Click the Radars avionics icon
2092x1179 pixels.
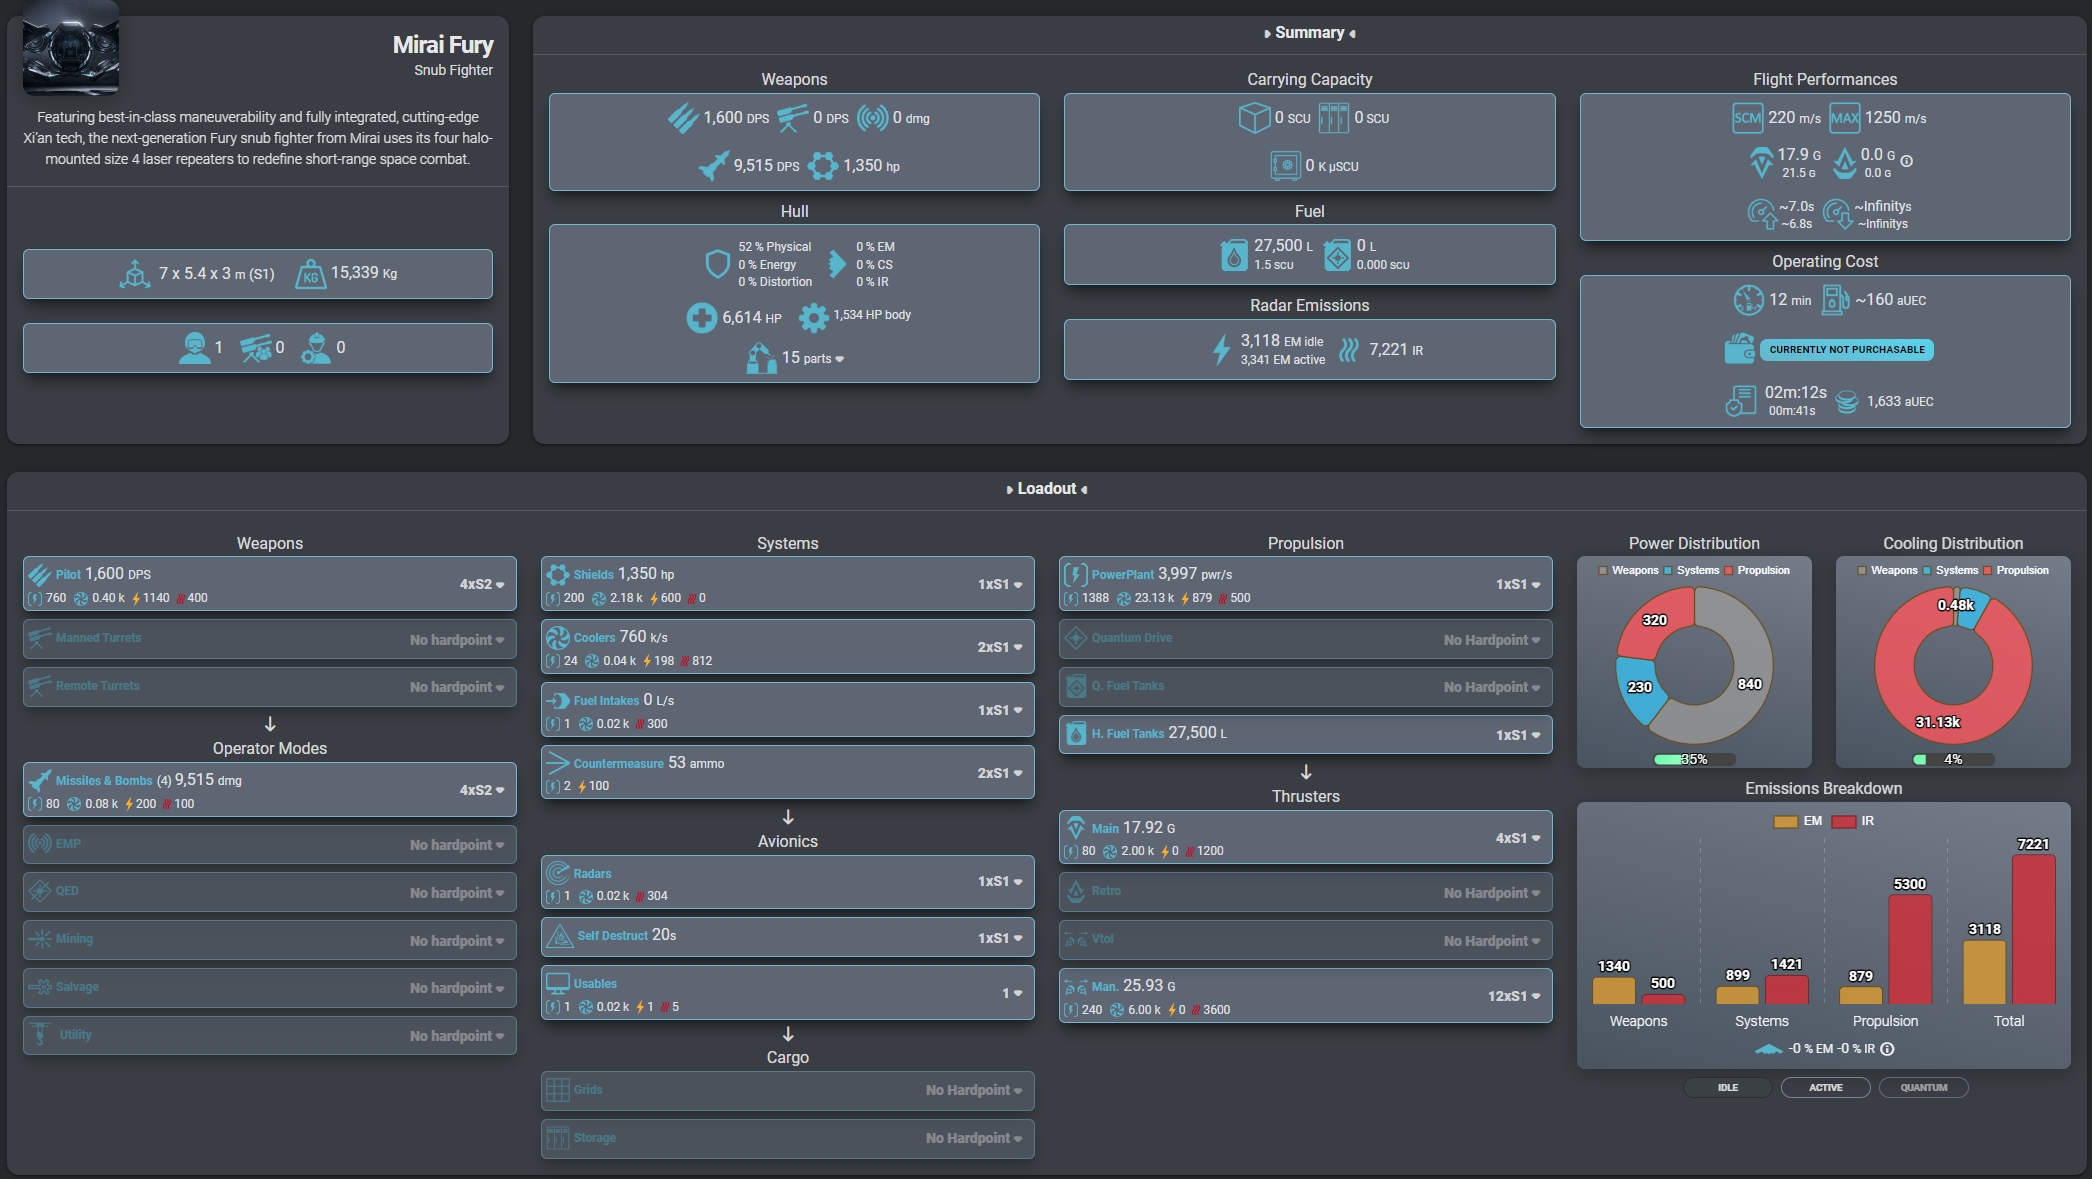[557, 873]
